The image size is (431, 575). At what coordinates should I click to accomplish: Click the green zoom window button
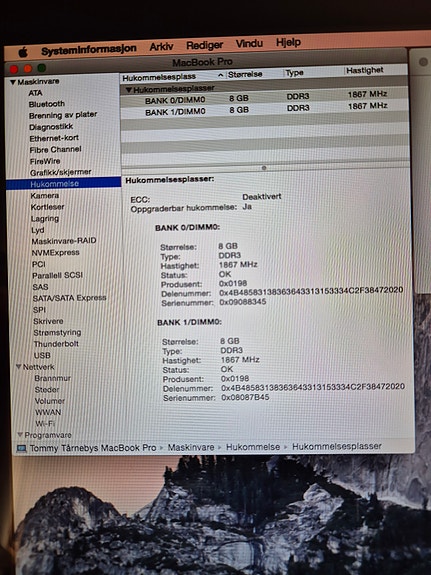coord(41,68)
